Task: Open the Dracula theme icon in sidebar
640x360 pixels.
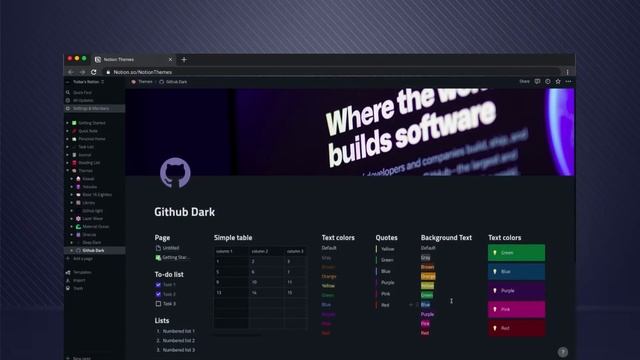Action: pos(78,235)
